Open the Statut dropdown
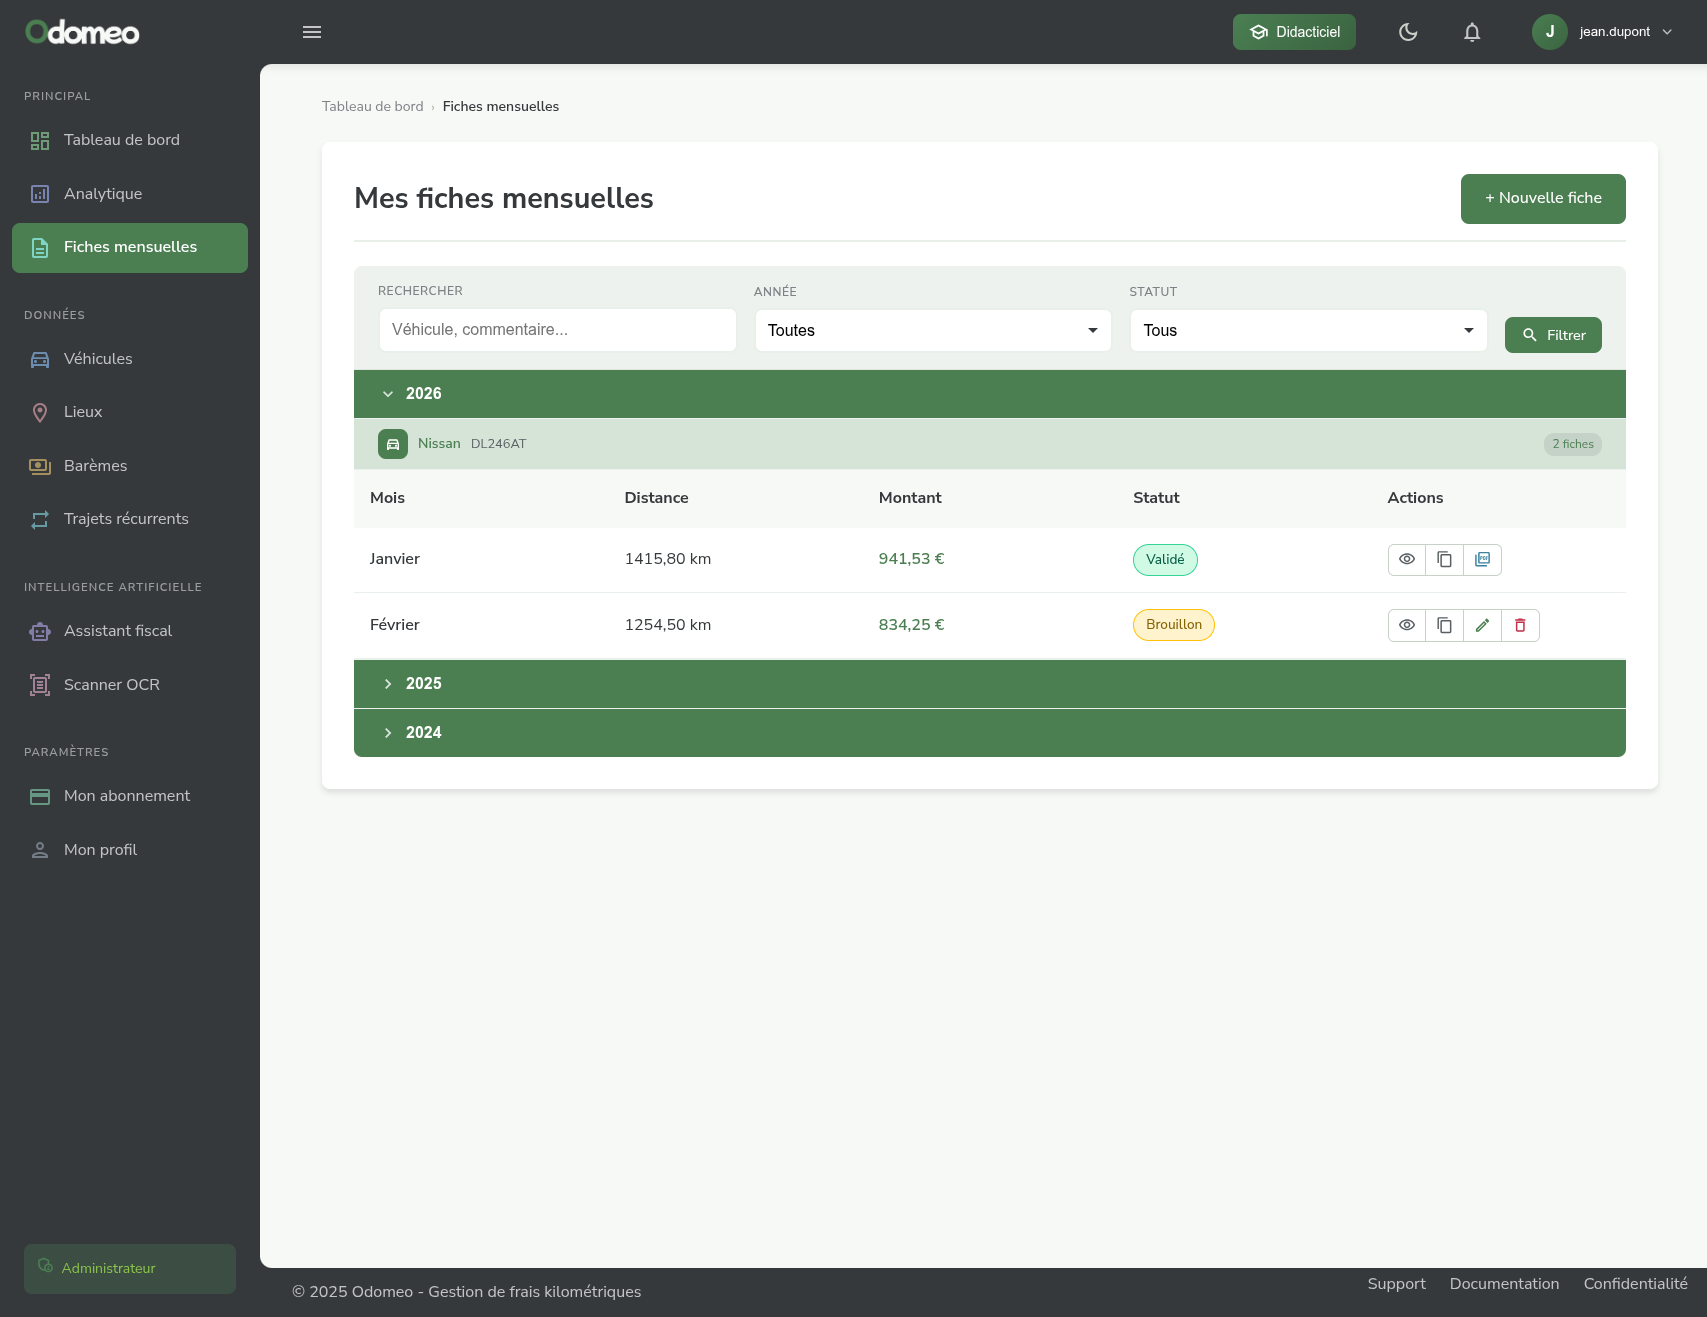 coord(1308,331)
